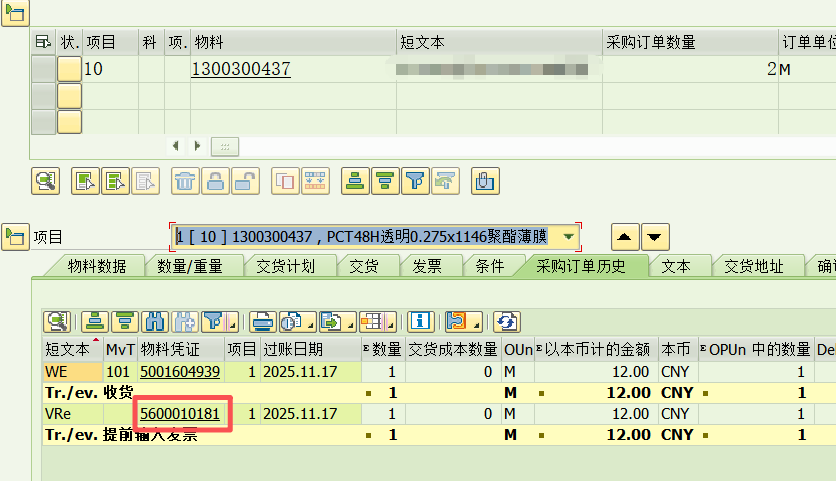Click the refresh icon in history toolbar
Screen dimensions: 836x481
click(507, 322)
